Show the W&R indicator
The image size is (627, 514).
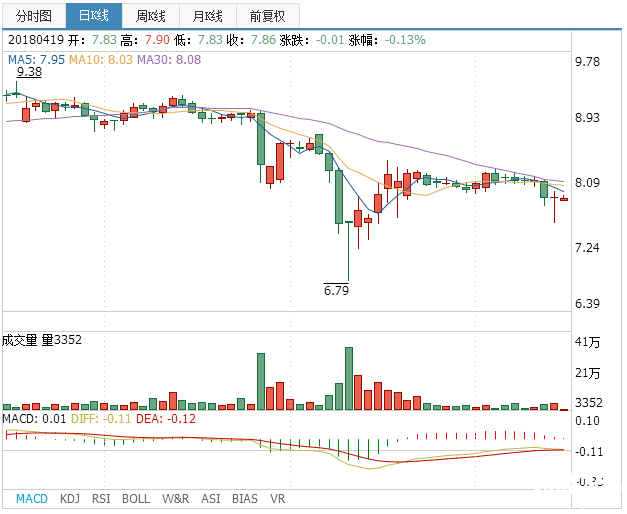(176, 499)
